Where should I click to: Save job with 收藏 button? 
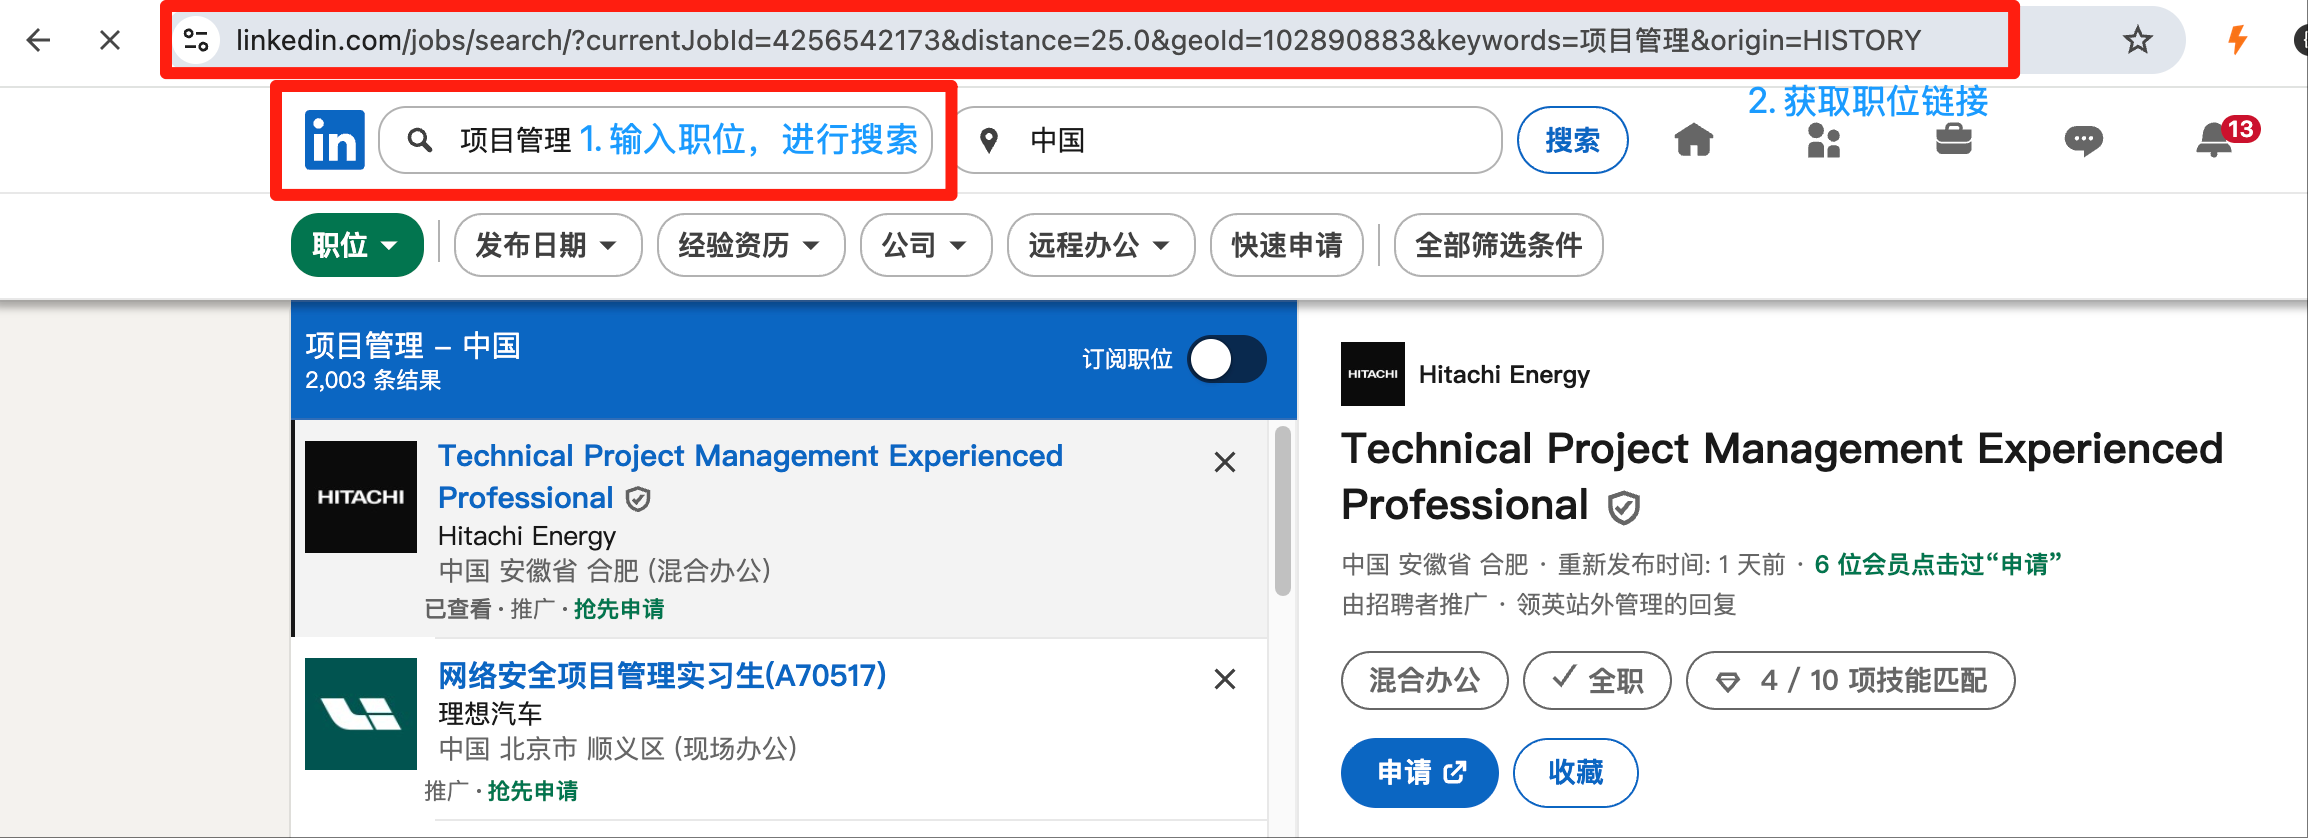tap(1576, 773)
